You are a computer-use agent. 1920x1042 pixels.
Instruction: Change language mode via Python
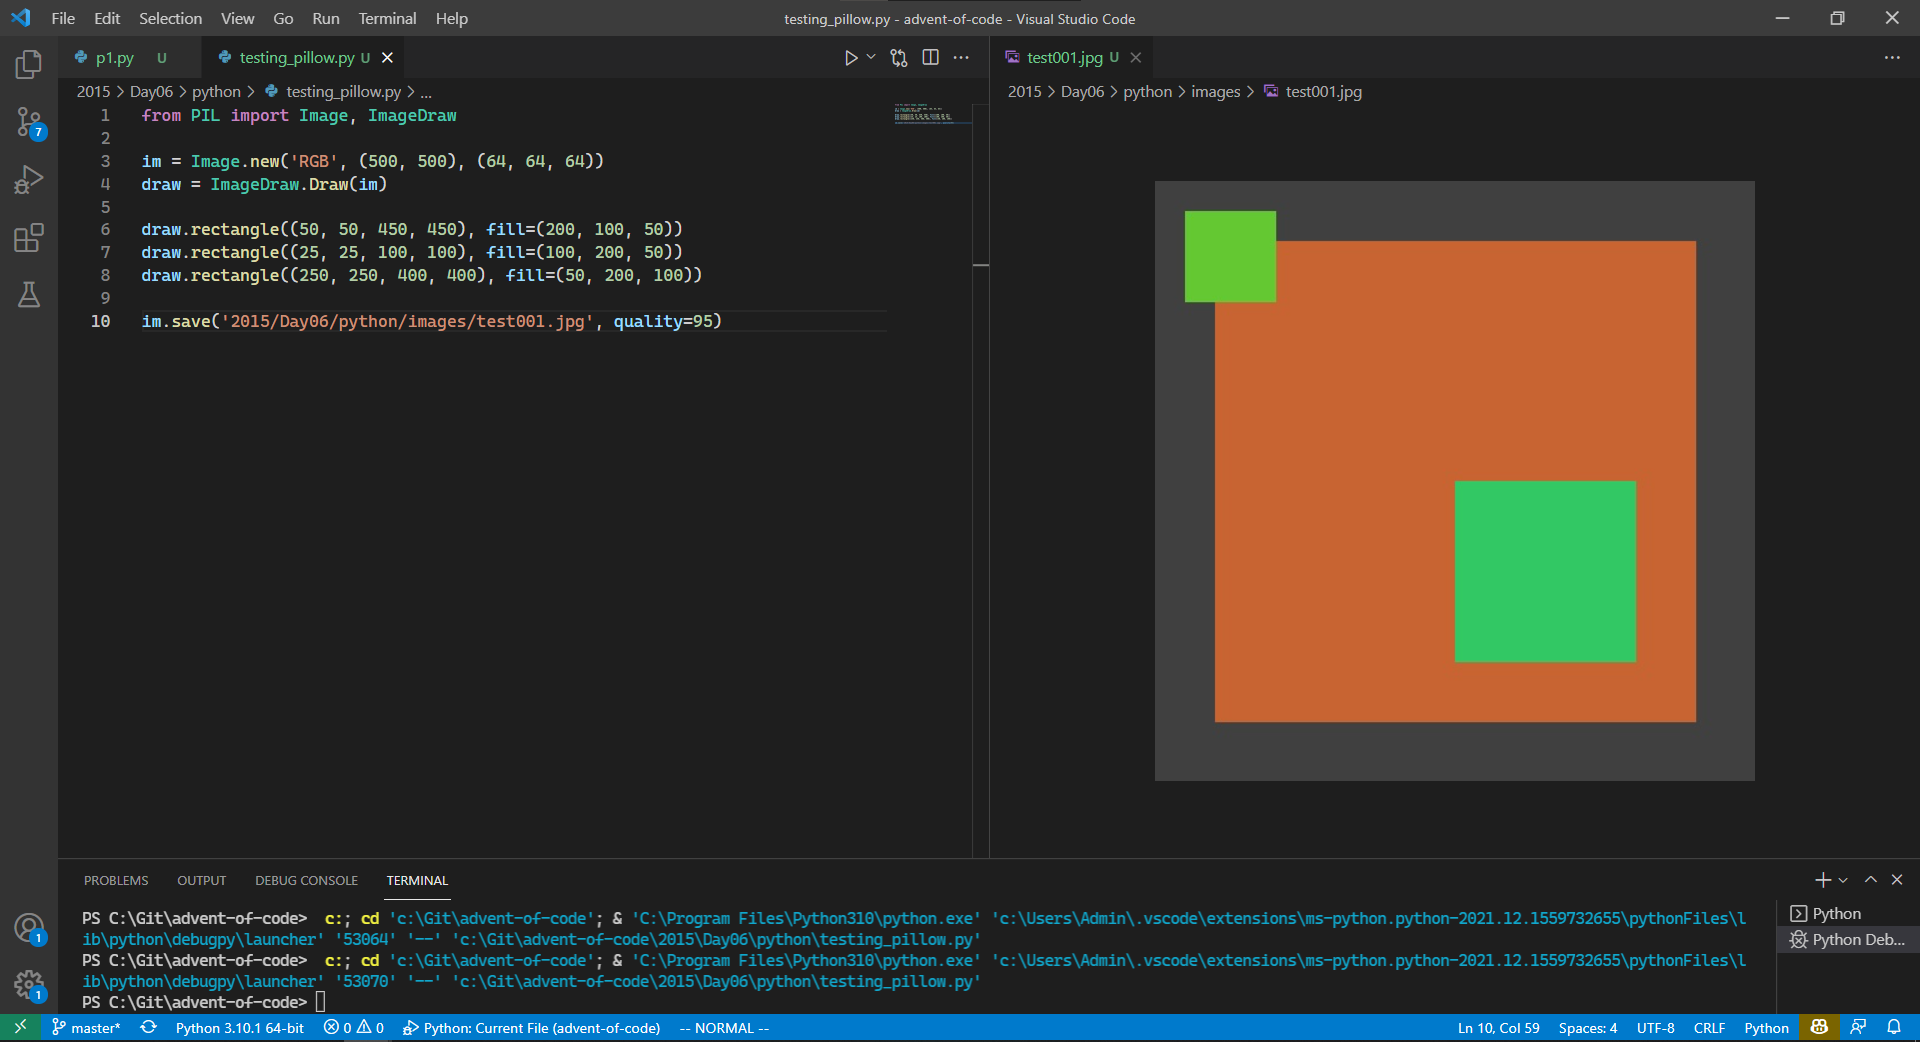click(x=1766, y=1028)
